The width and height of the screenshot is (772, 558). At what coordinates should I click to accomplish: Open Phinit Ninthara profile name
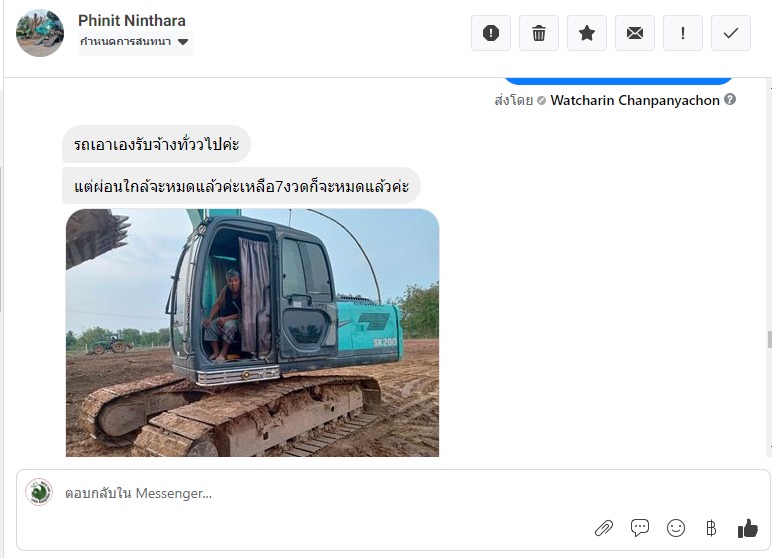click(x=132, y=21)
